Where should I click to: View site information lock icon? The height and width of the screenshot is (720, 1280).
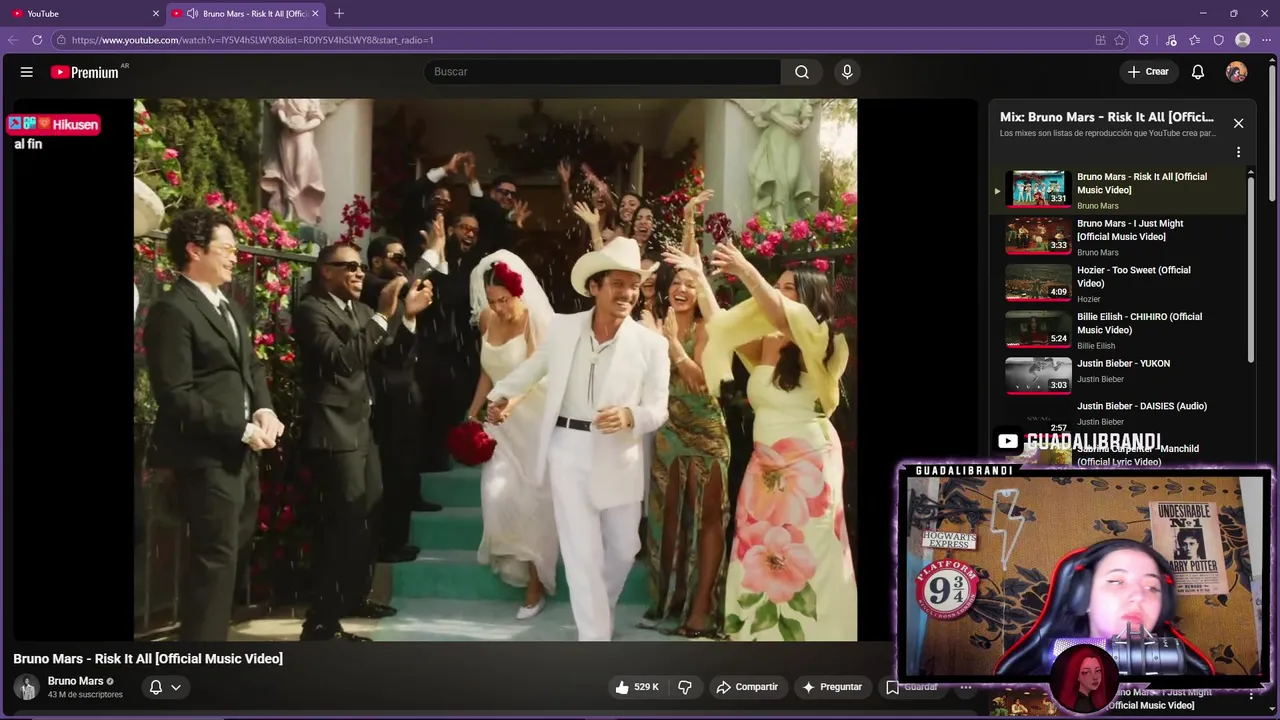click(61, 40)
